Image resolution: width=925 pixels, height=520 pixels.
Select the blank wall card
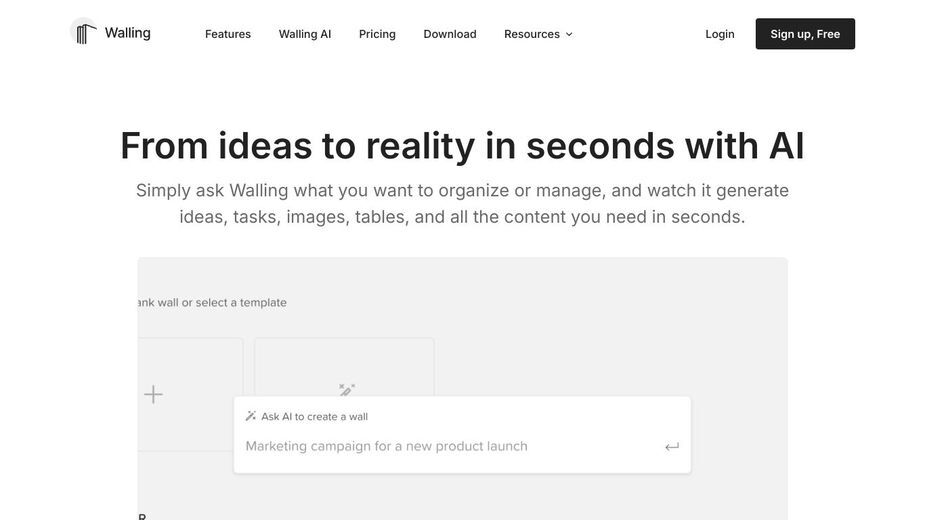190,394
